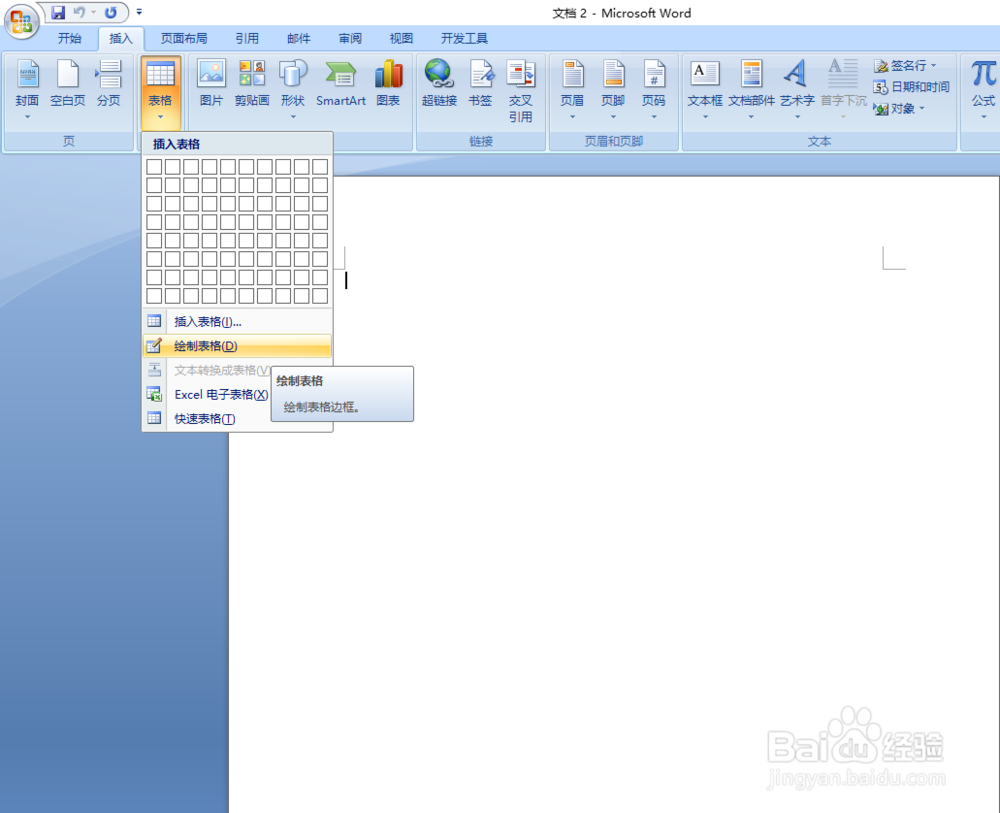The height and width of the screenshot is (813, 1000).
Task: Insert cross-reference via 交叉引用
Action: tap(520, 91)
